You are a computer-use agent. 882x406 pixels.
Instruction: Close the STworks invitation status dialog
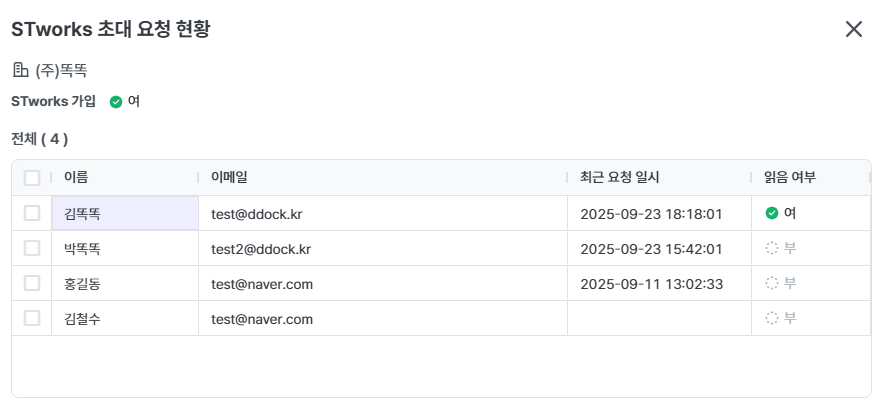point(853,29)
